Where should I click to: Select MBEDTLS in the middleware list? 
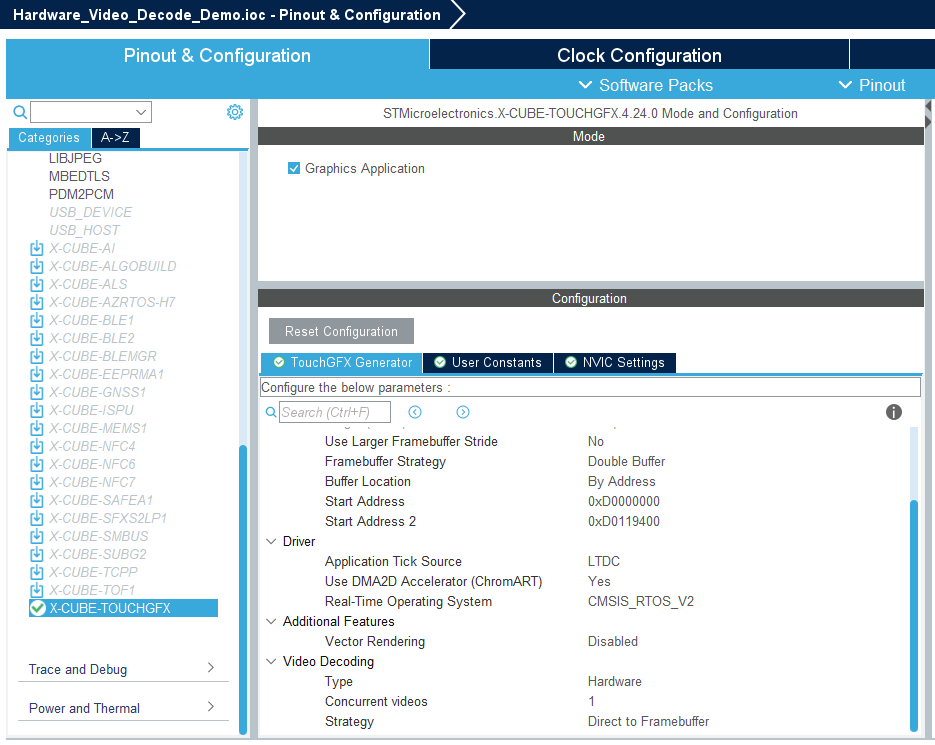tap(79, 176)
